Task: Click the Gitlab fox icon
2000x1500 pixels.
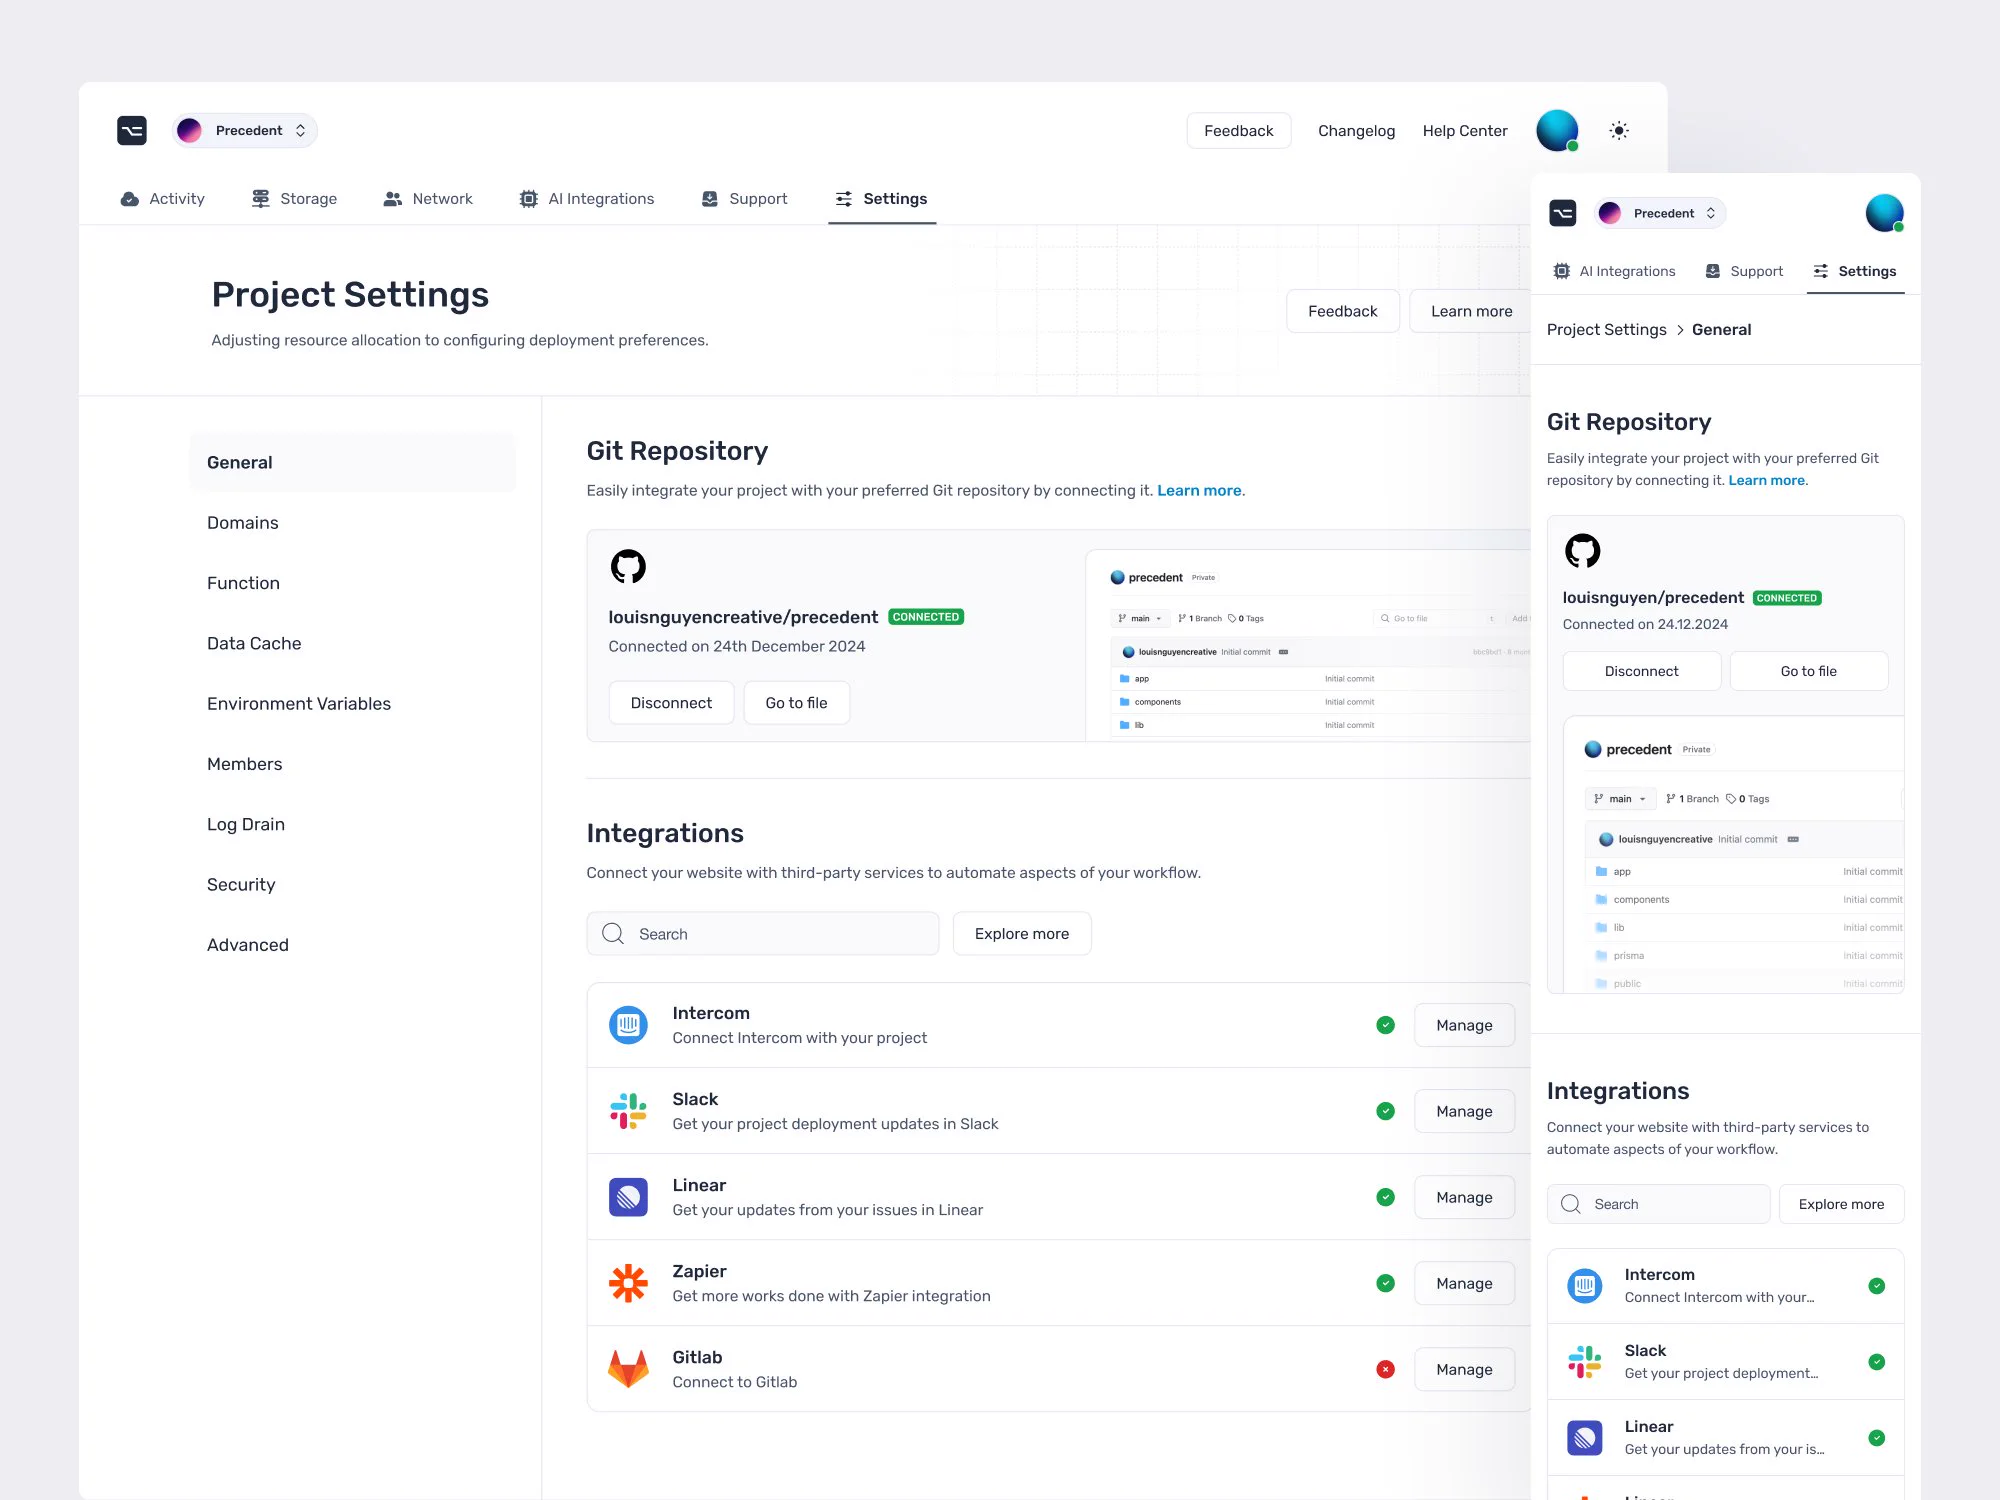Action: [628, 1369]
